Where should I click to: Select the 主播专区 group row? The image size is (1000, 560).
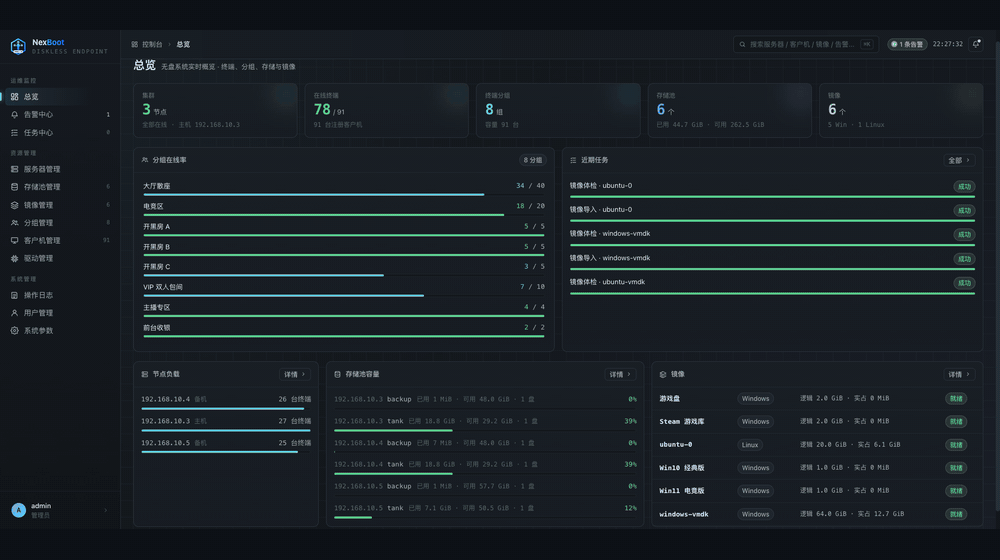coord(344,310)
